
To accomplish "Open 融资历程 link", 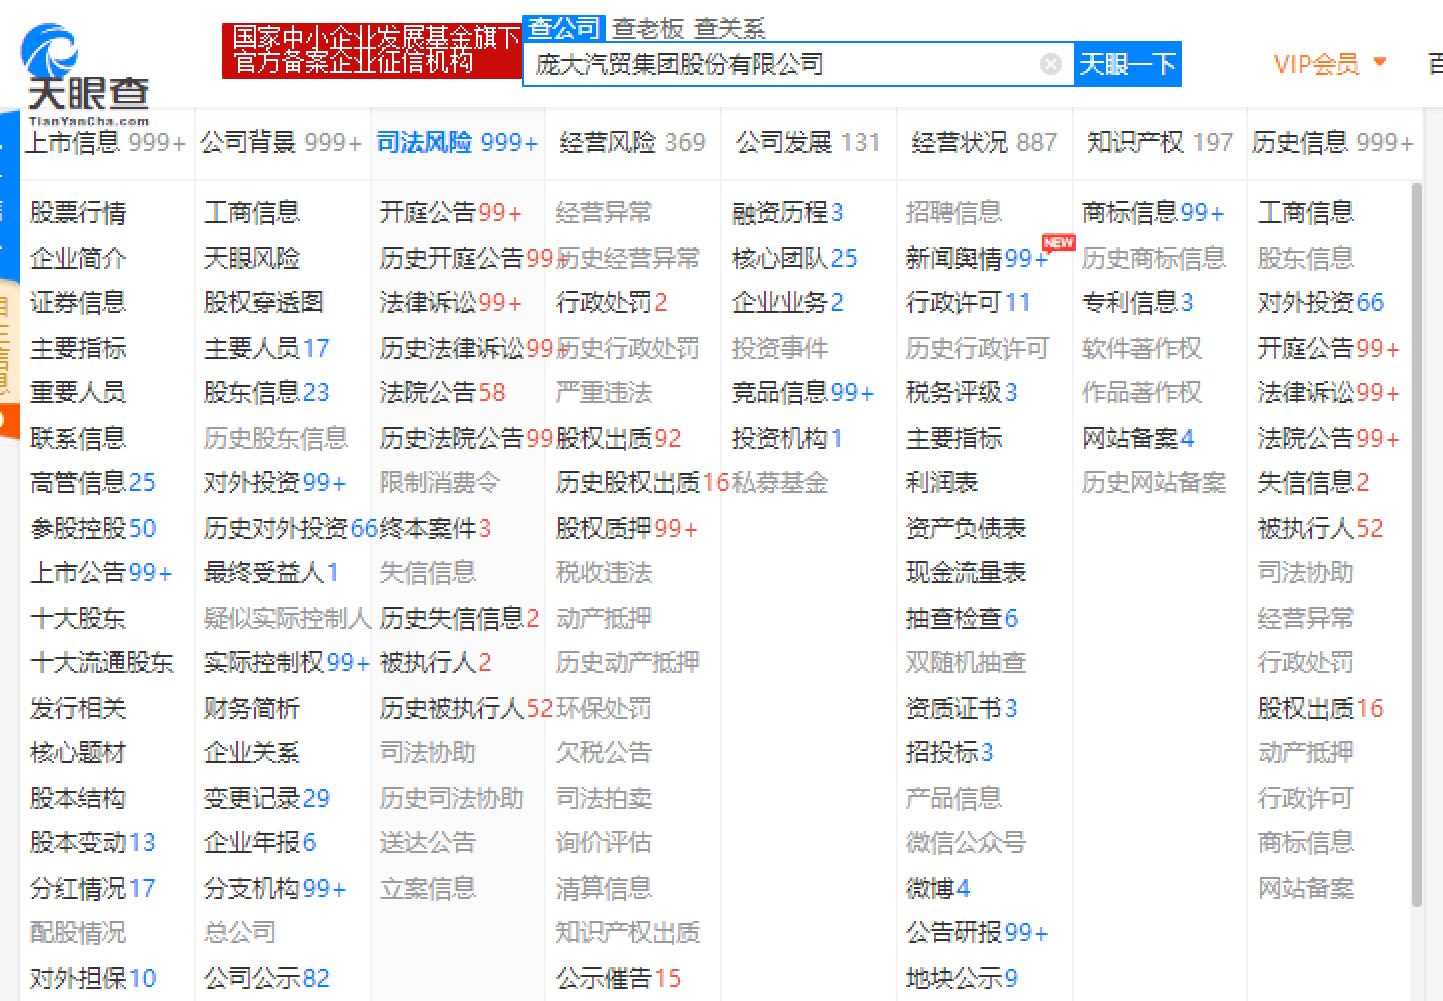I will point(788,213).
